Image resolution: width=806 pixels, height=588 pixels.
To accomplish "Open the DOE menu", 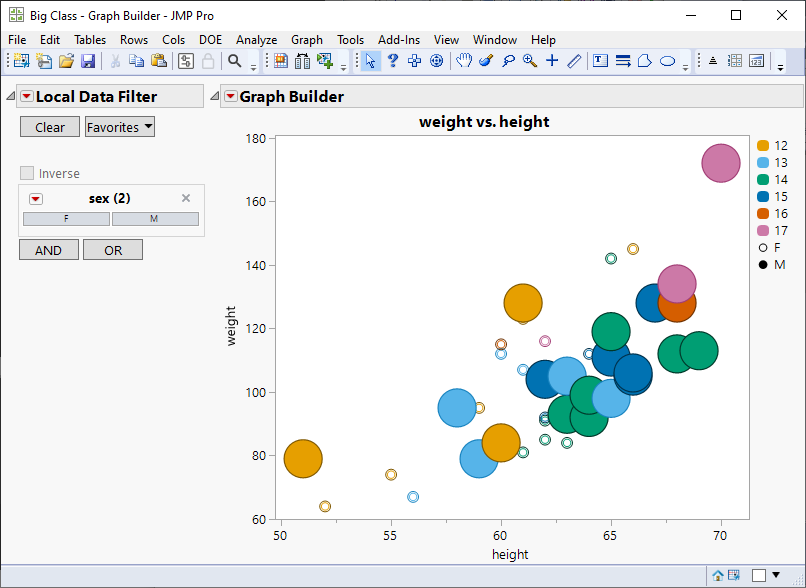I will point(210,40).
